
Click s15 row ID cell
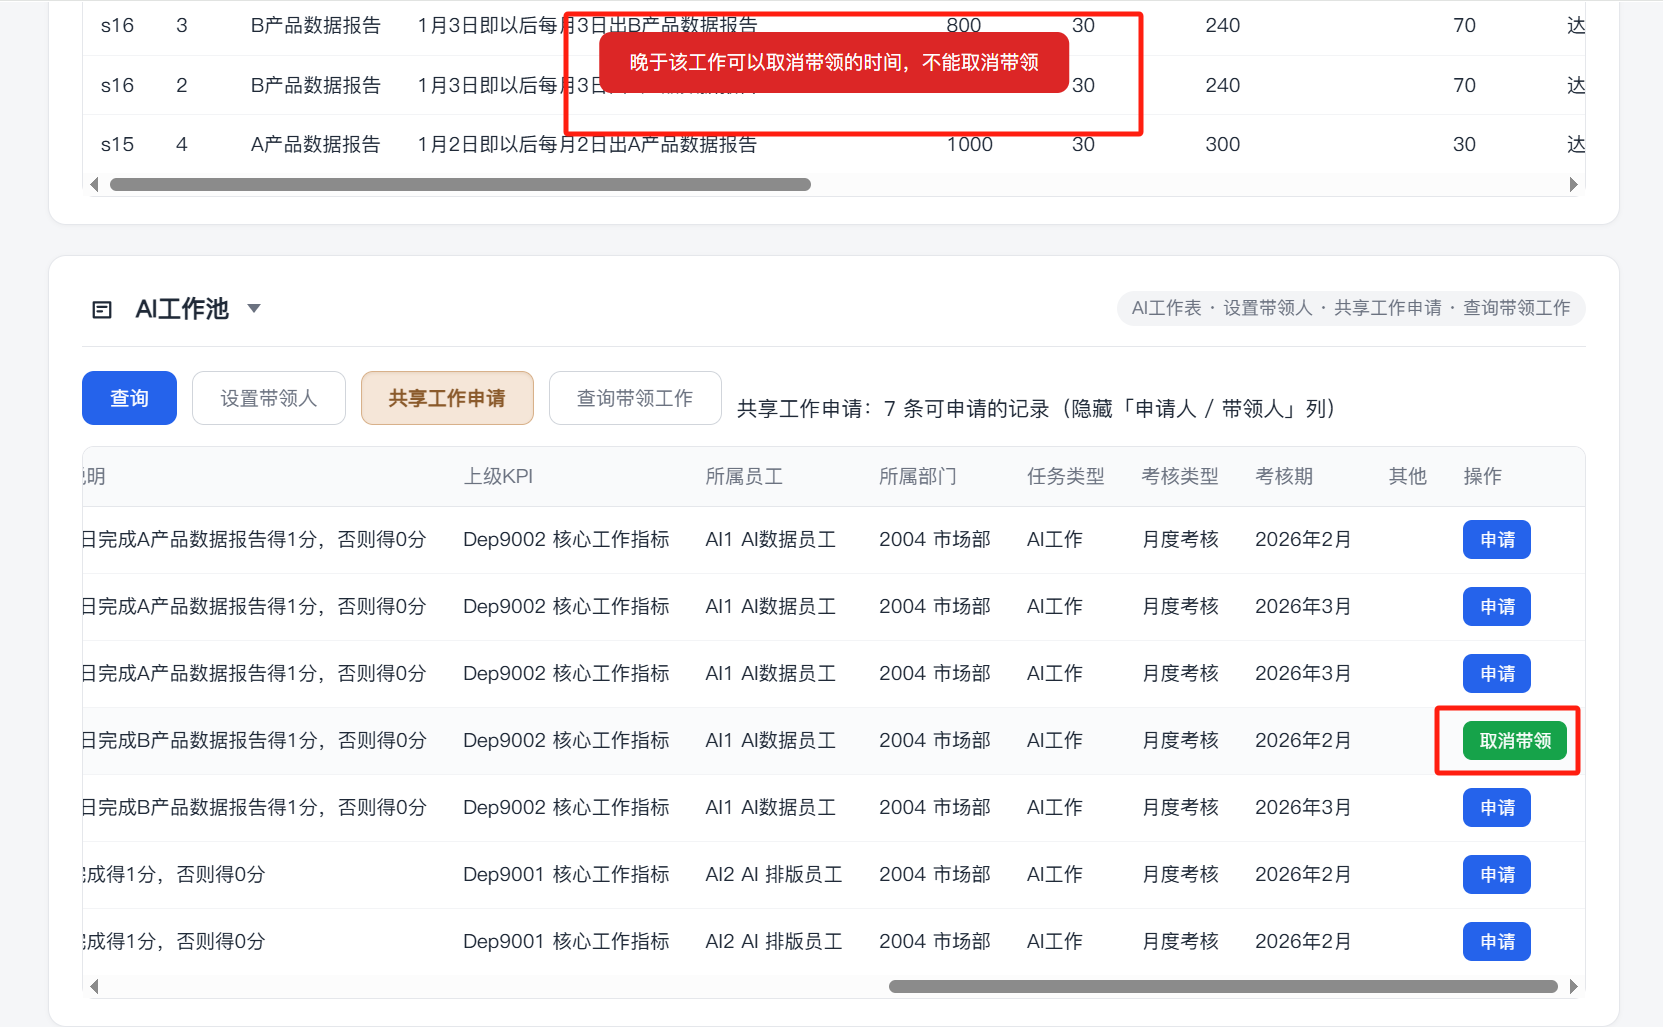click(117, 144)
